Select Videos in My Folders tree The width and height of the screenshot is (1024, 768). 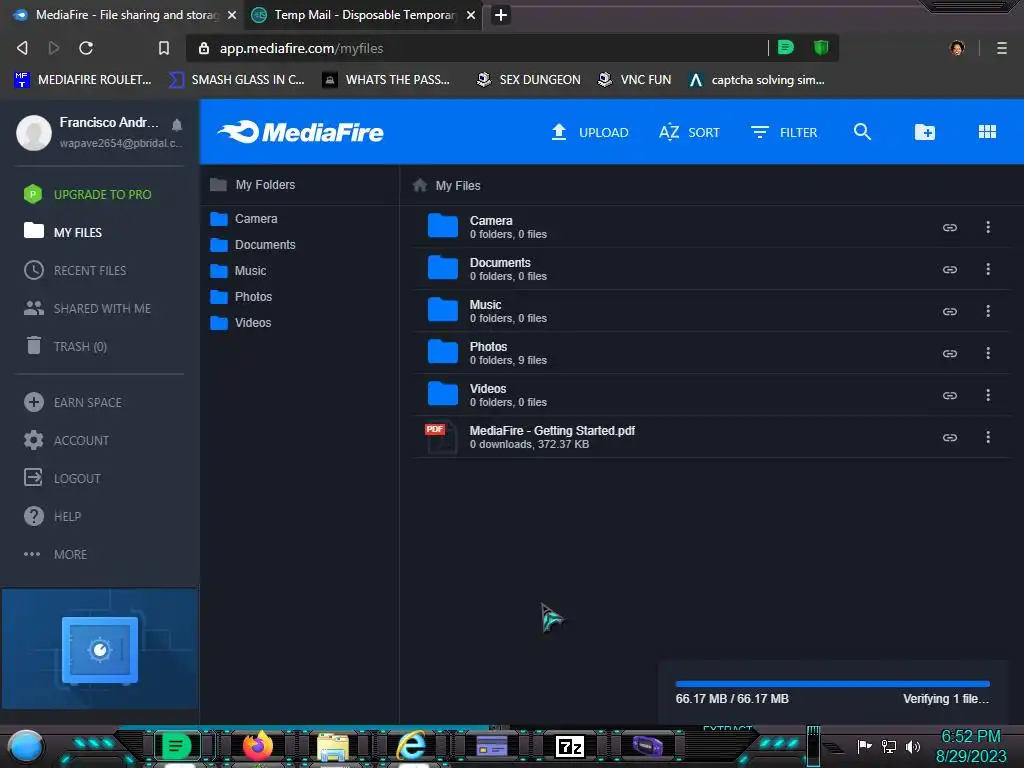click(x=240, y=323)
